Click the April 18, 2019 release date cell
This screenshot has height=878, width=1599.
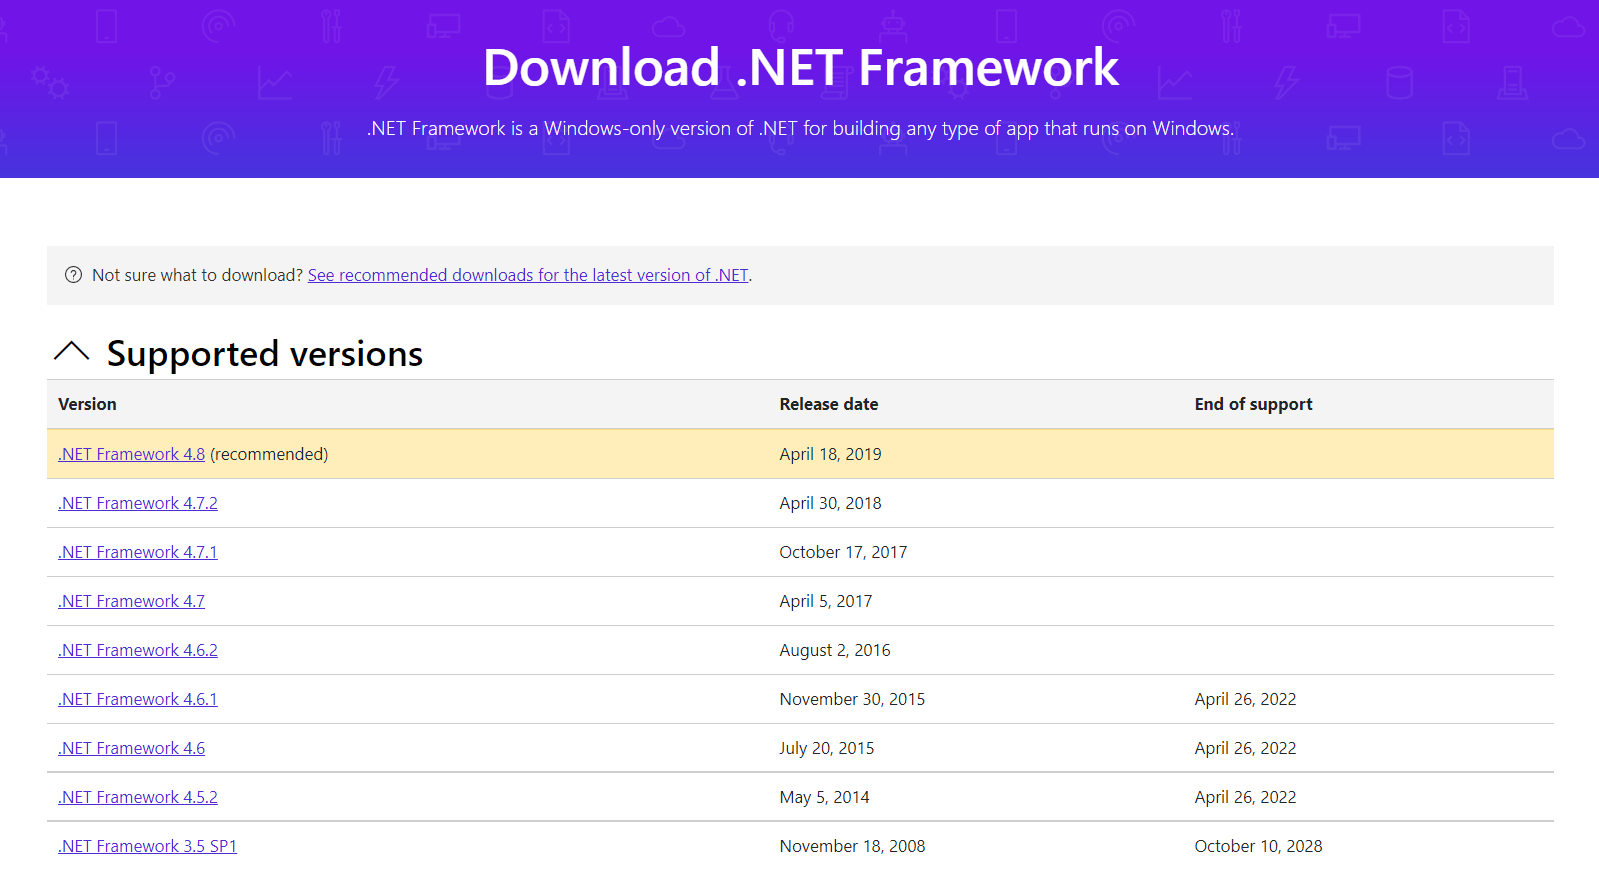coord(830,454)
